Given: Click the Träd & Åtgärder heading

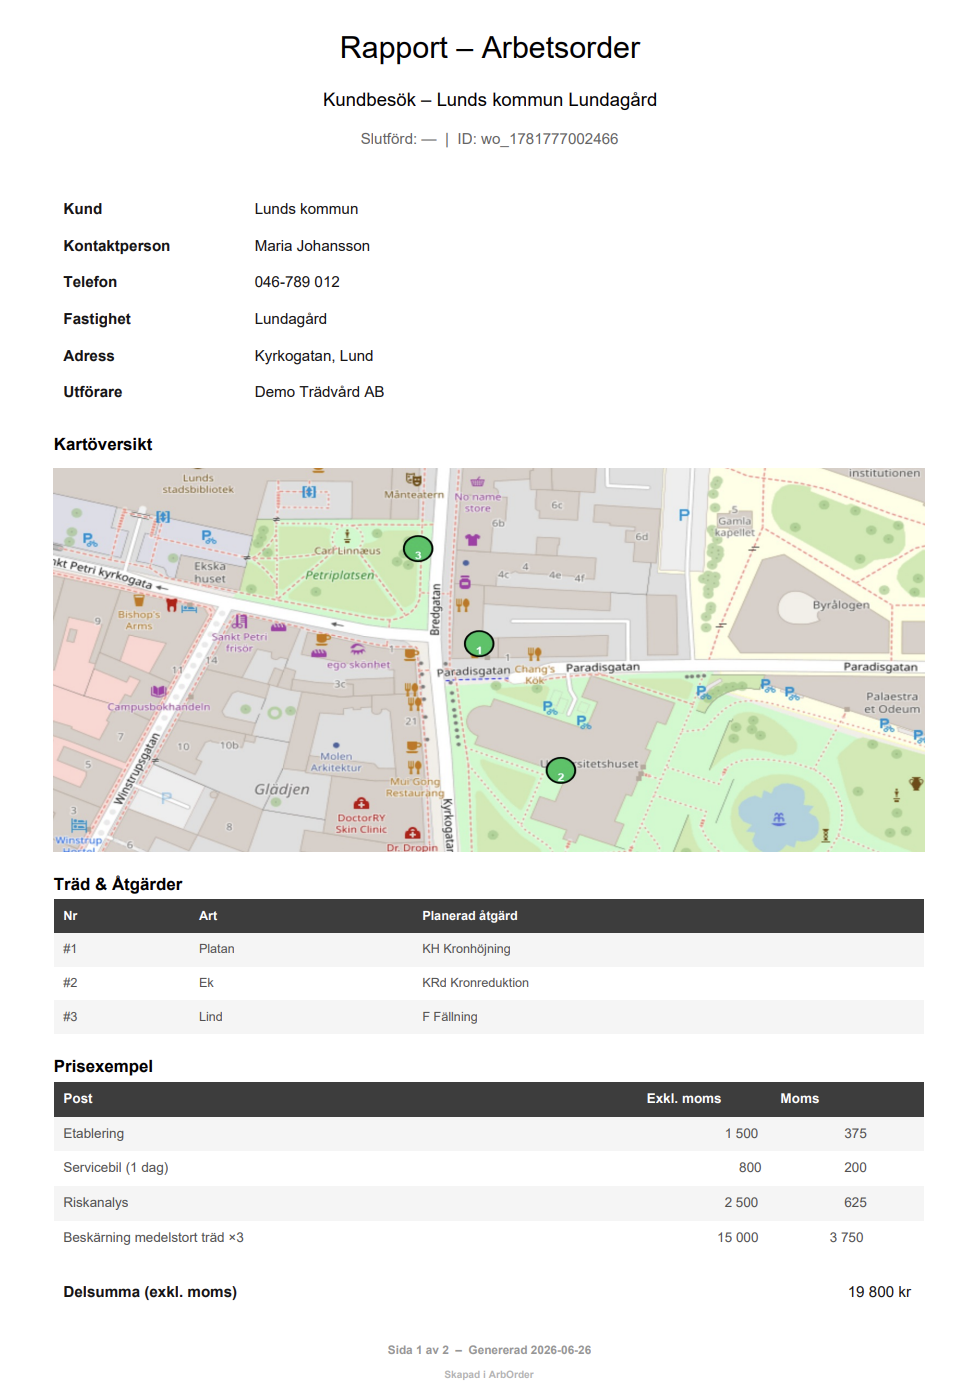Looking at the screenshot, I should point(118,884).
